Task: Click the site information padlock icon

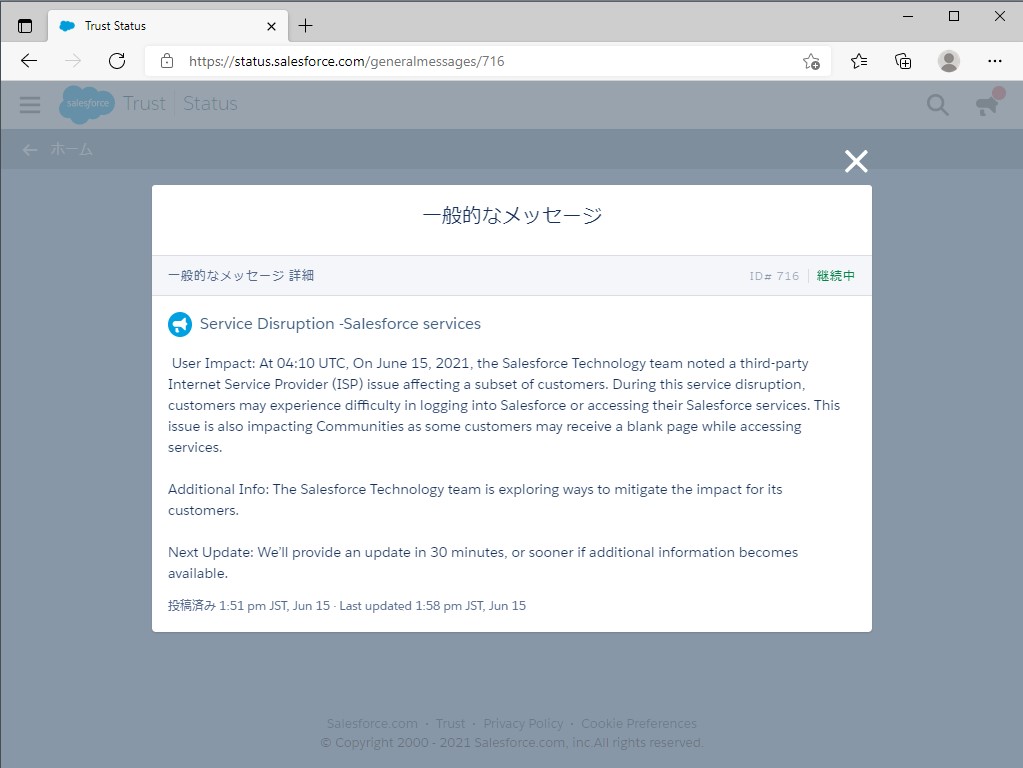Action: [166, 61]
